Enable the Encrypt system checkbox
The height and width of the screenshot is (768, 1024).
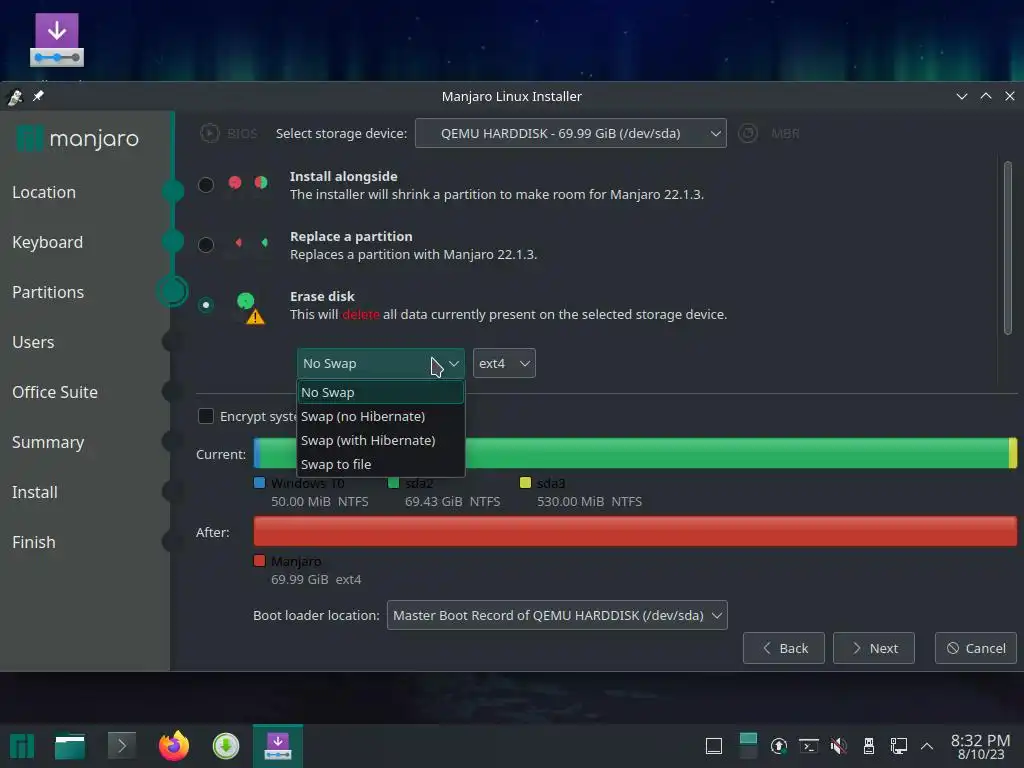[206, 416]
